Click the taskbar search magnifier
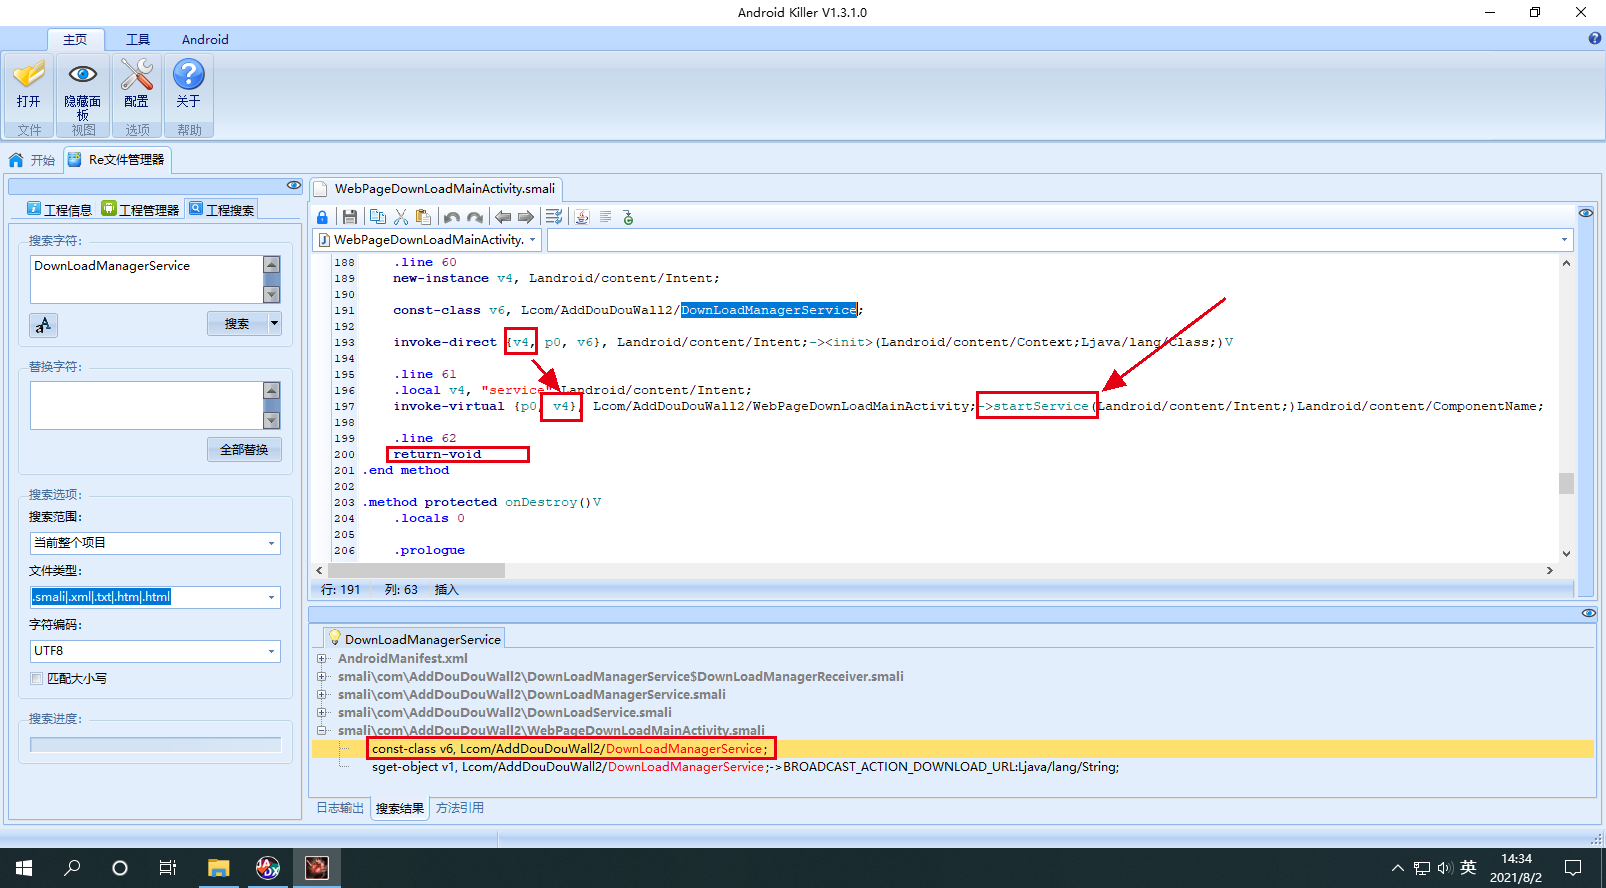Image resolution: width=1606 pixels, height=888 pixels. [72, 867]
